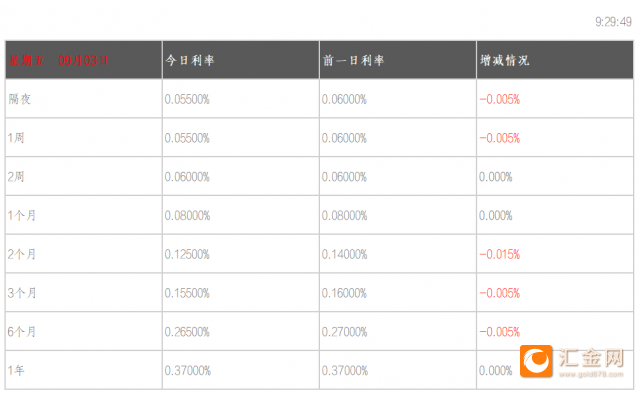
Task: Click the 6个月 today's rate 0.26500%
Action: (x=187, y=332)
